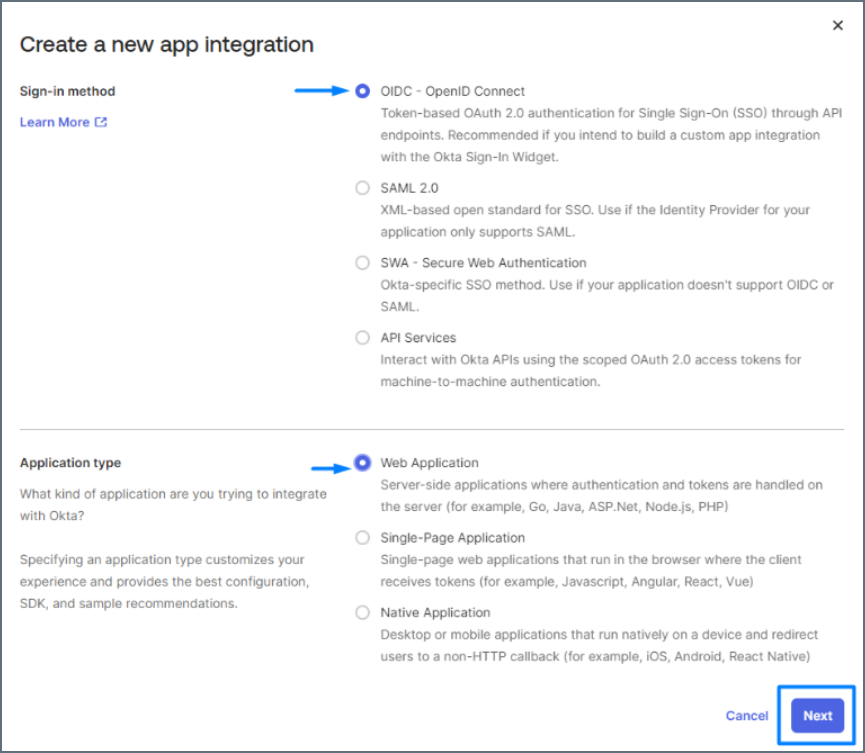The image size is (865, 753).
Task: Click the 'Web Application' label text
Action: (429, 463)
